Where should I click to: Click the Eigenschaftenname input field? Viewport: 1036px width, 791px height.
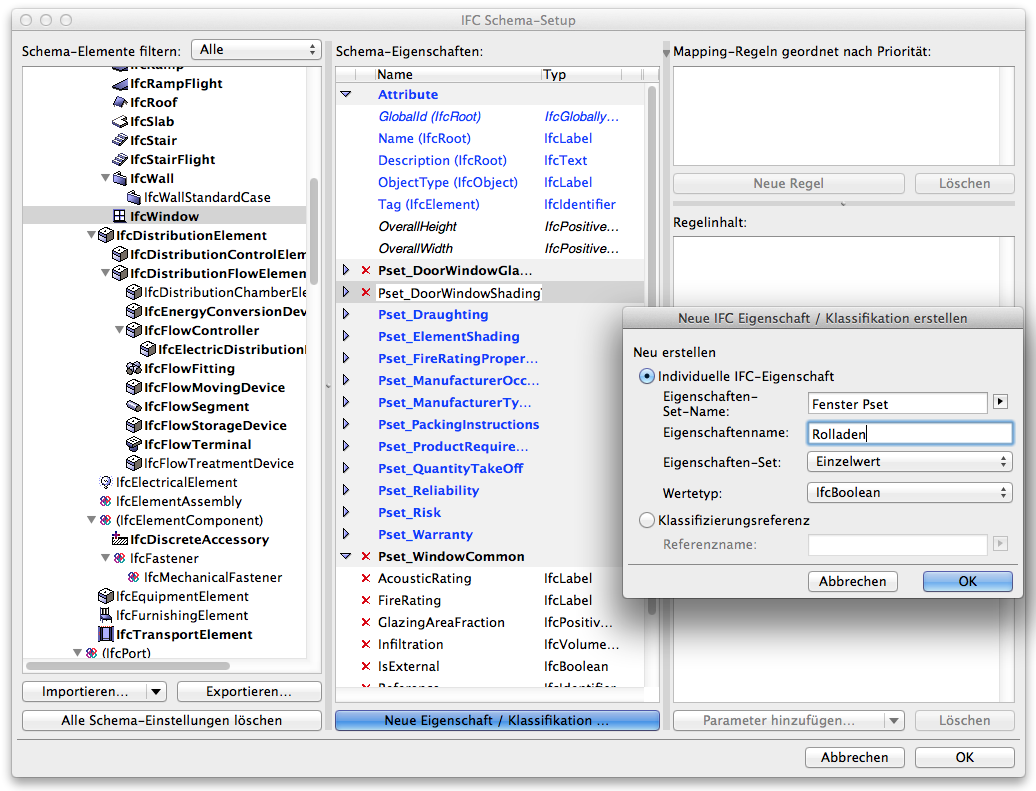pos(909,433)
